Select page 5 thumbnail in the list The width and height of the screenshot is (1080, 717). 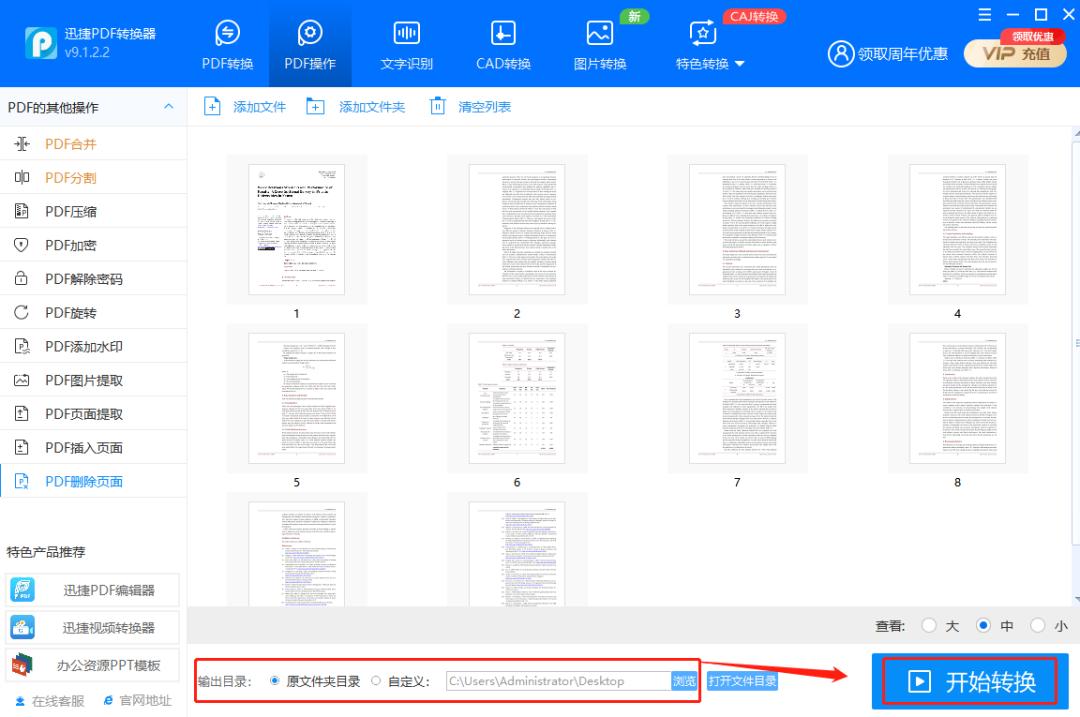tap(296, 398)
